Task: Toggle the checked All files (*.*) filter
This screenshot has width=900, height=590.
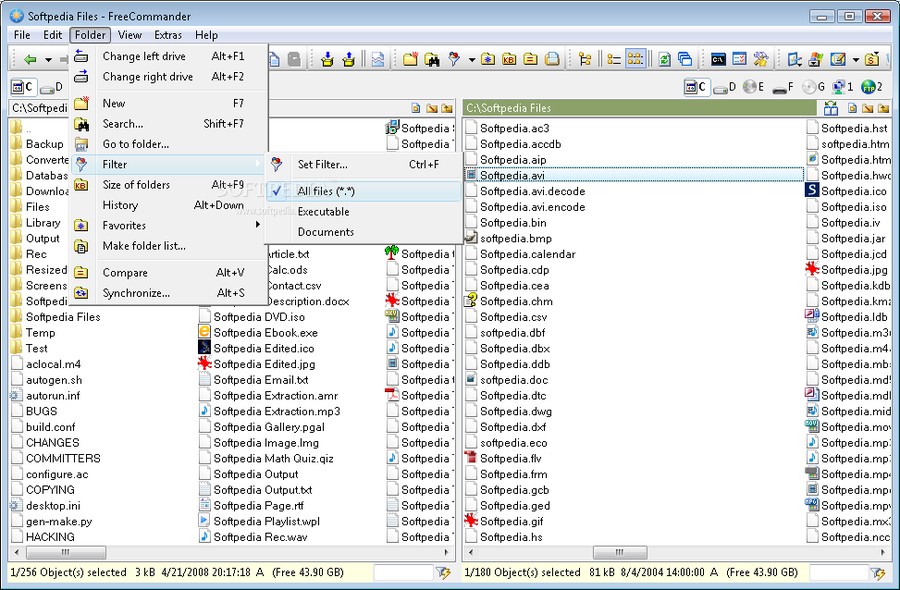Action: click(364, 191)
